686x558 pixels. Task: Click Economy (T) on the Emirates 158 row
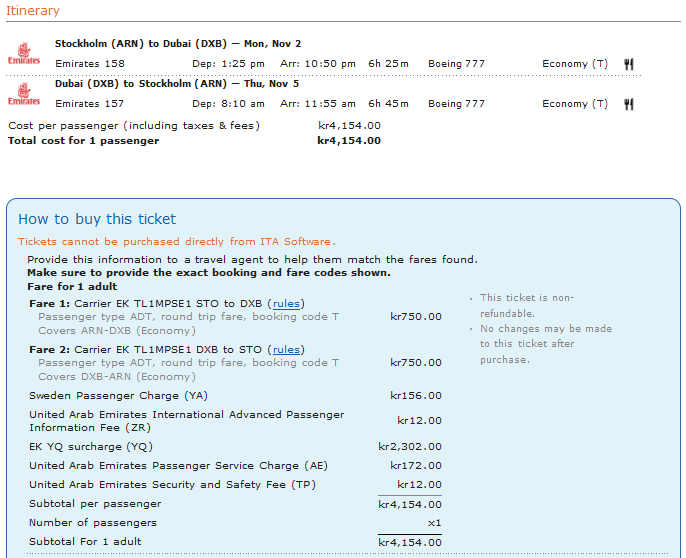575,64
